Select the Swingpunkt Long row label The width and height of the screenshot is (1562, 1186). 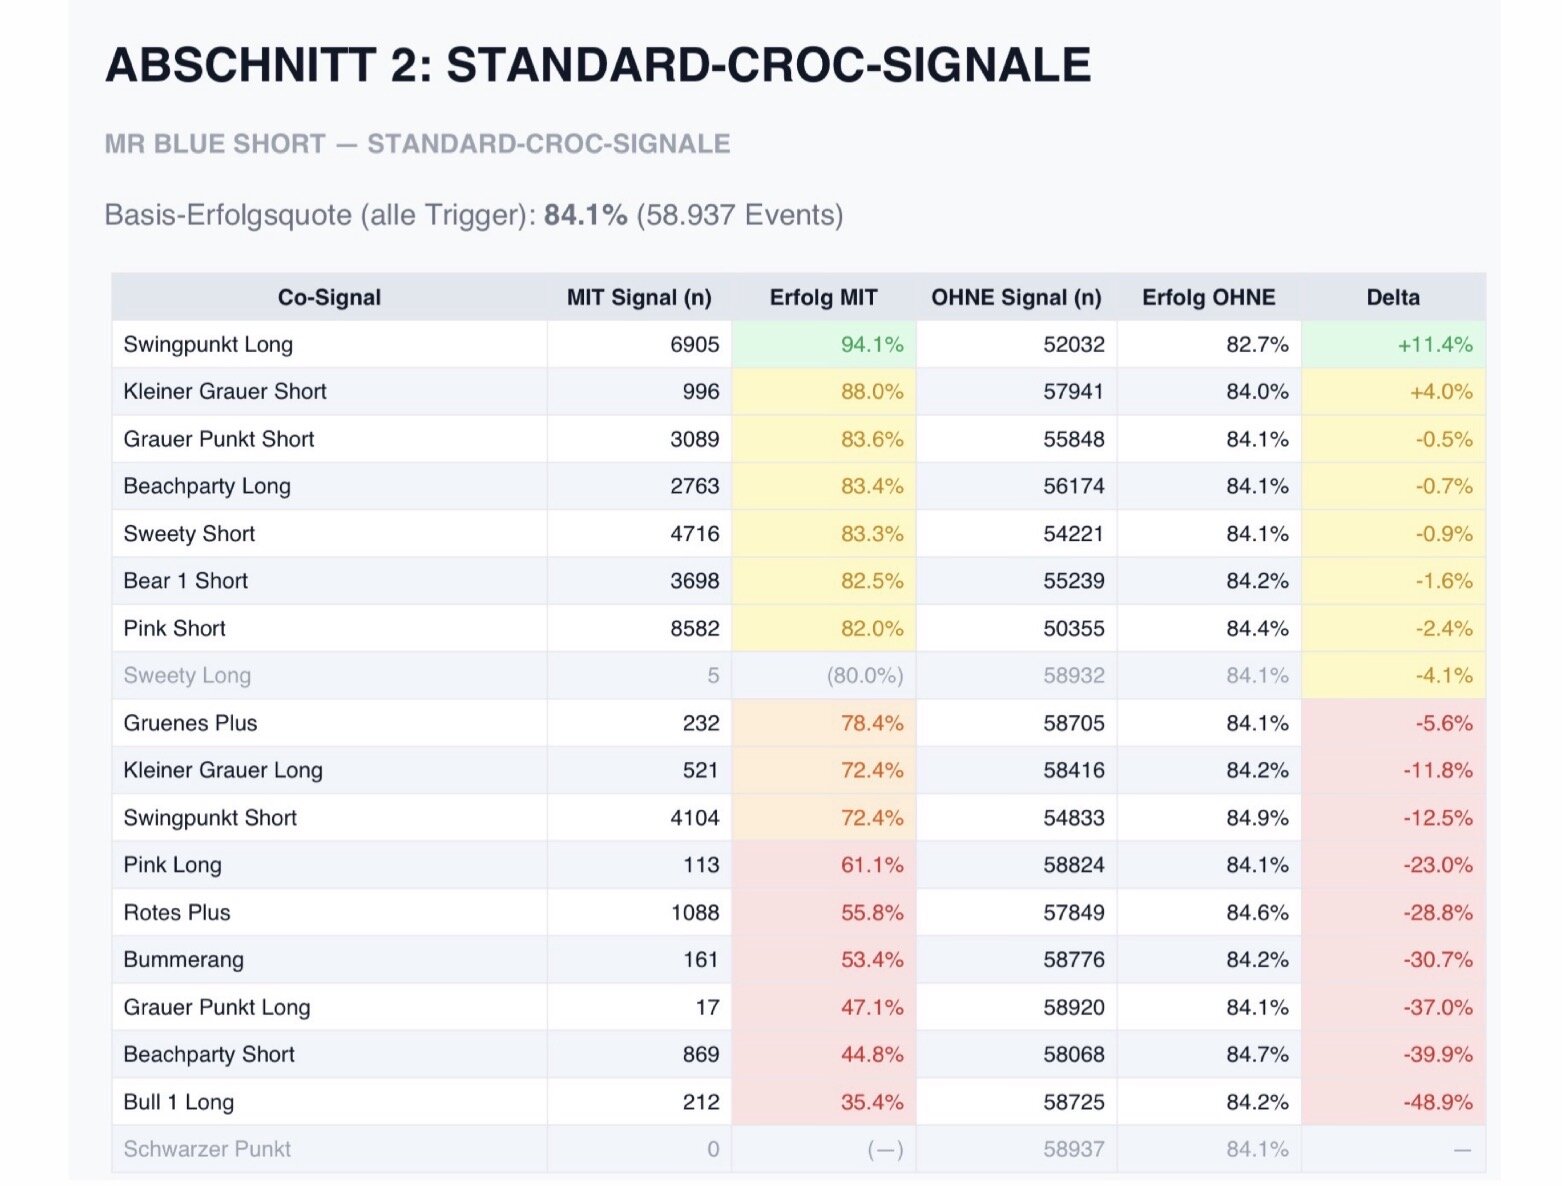click(208, 345)
